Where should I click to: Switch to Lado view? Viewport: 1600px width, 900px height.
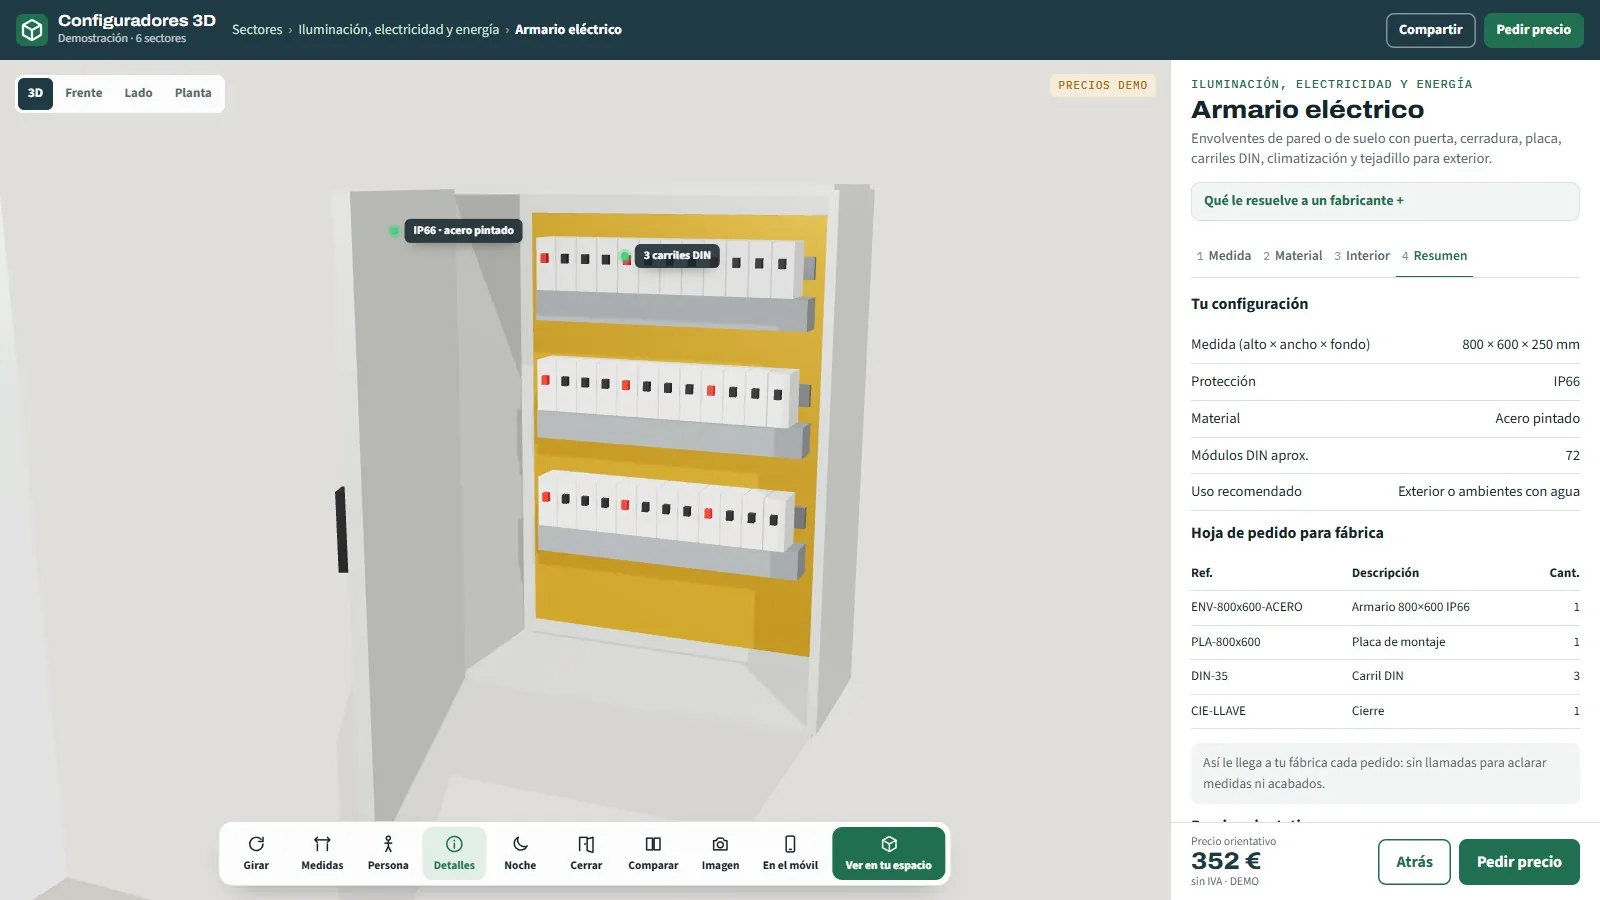click(x=138, y=93)
